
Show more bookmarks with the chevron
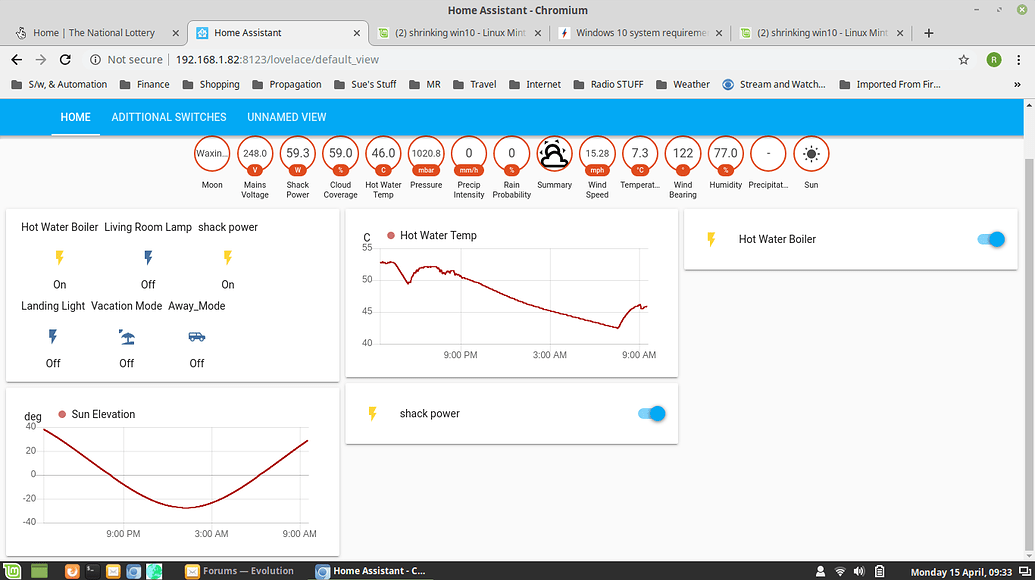coord(1017,84)
